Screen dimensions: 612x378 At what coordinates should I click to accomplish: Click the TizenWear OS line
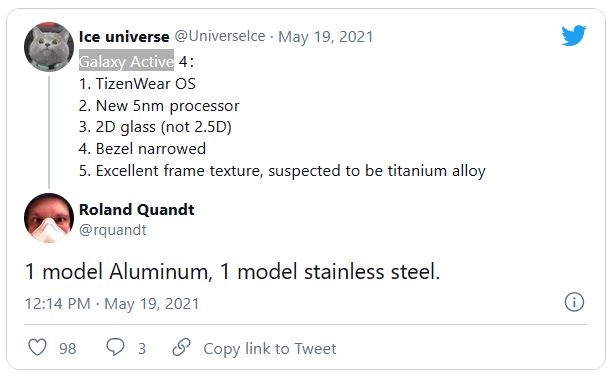point(137,84)
